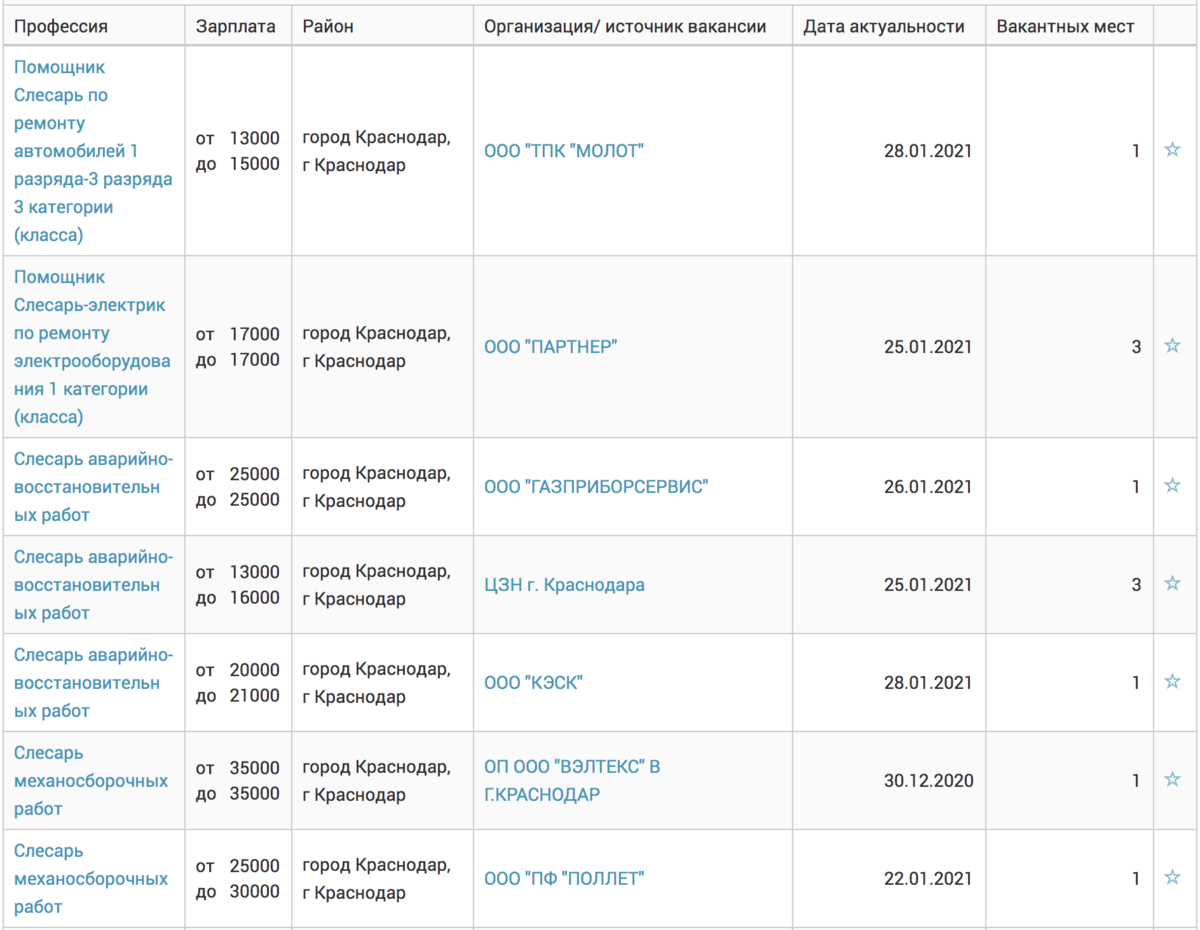Click star icon for ООО "ГАЗПРИБОРСЕРВИС" row

pyautogui.click(x=1172, y=486)
